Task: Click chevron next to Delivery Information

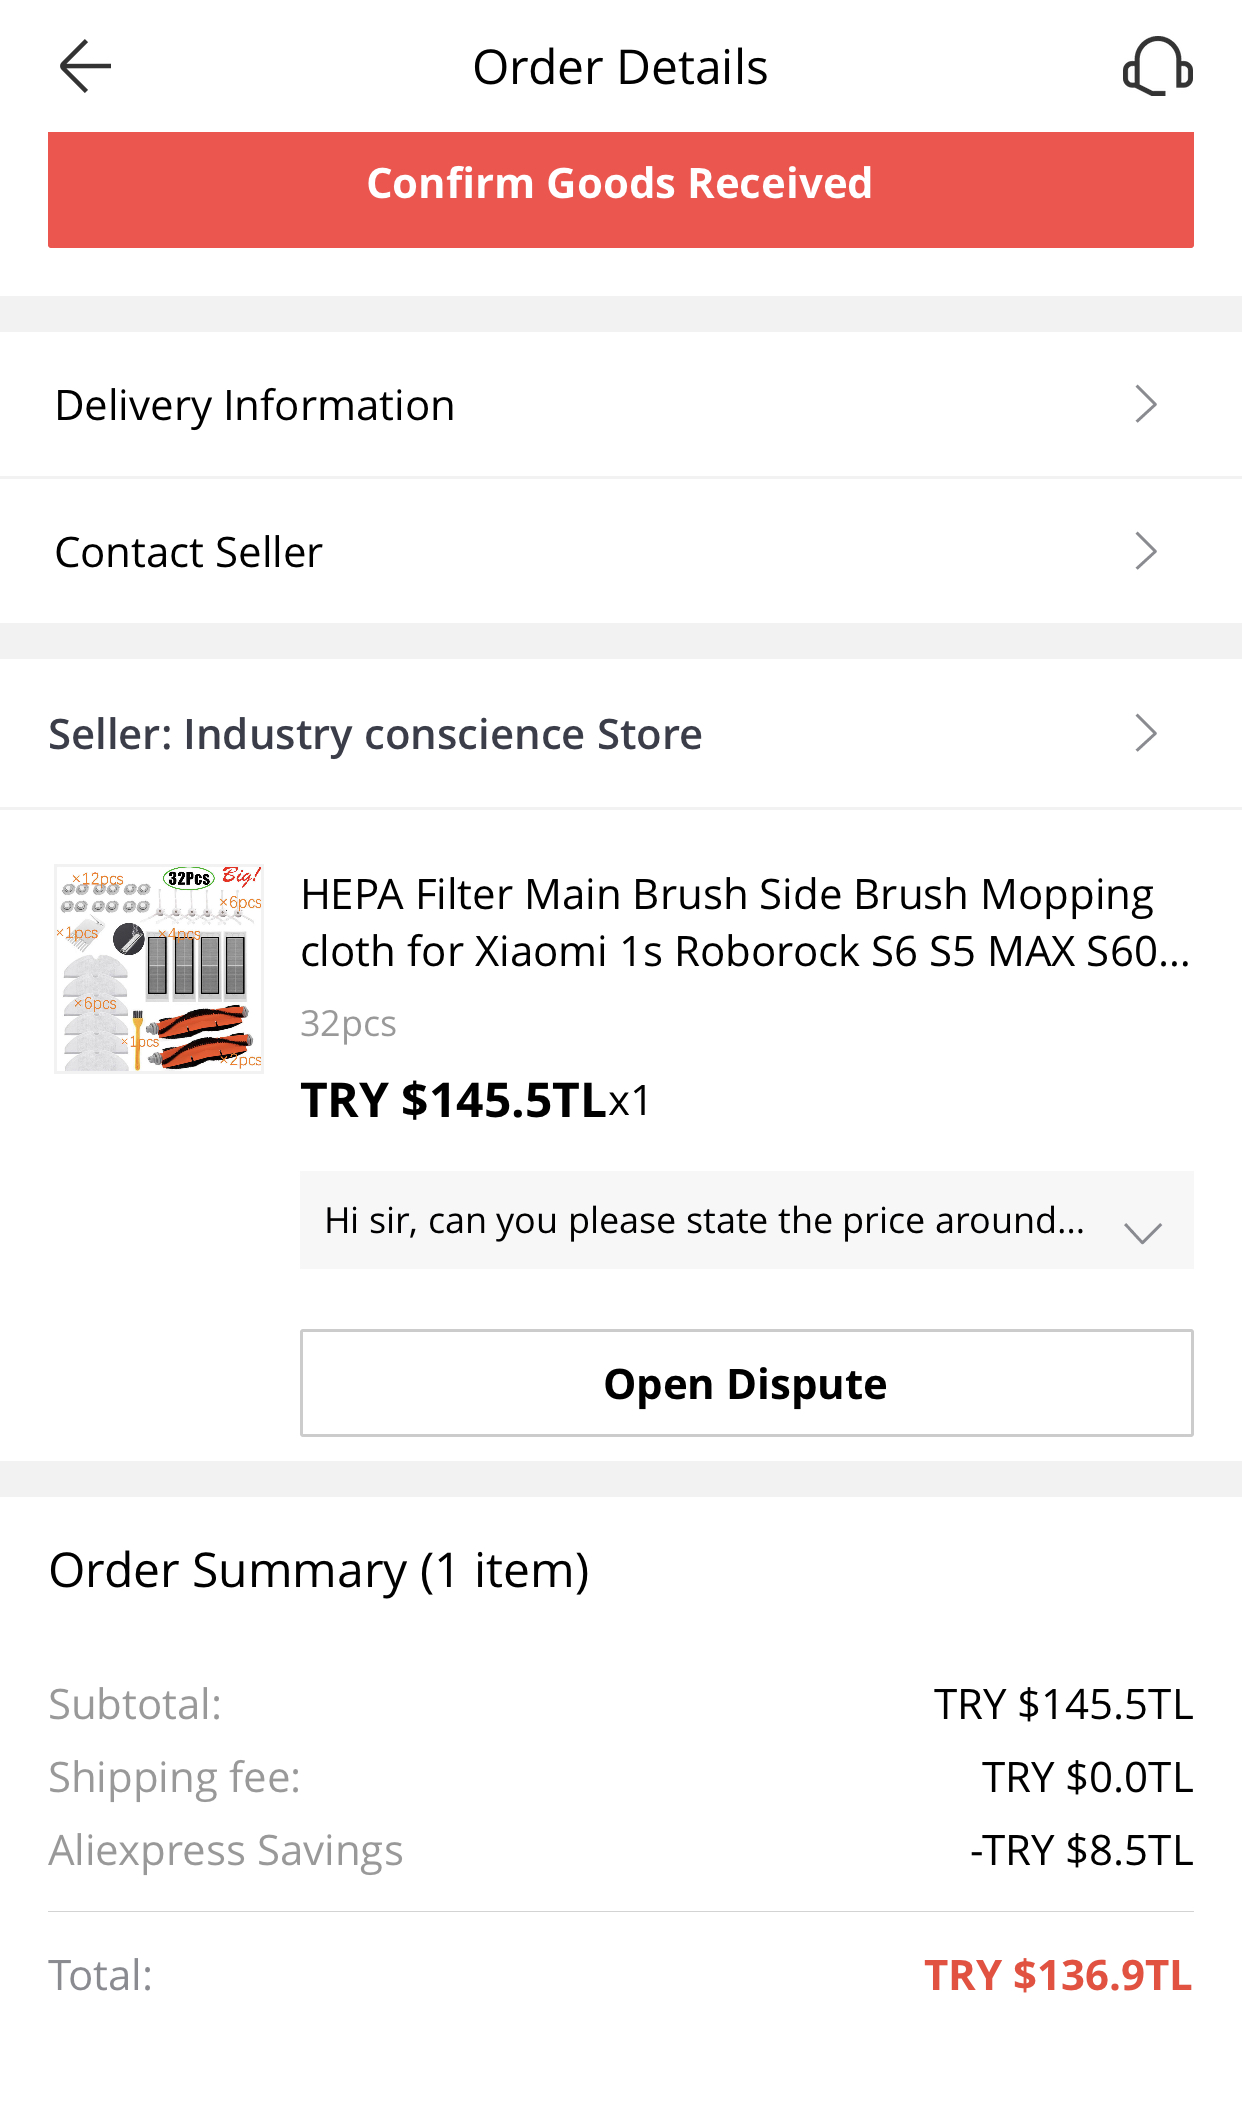Action: click(x=1146, y=405)
